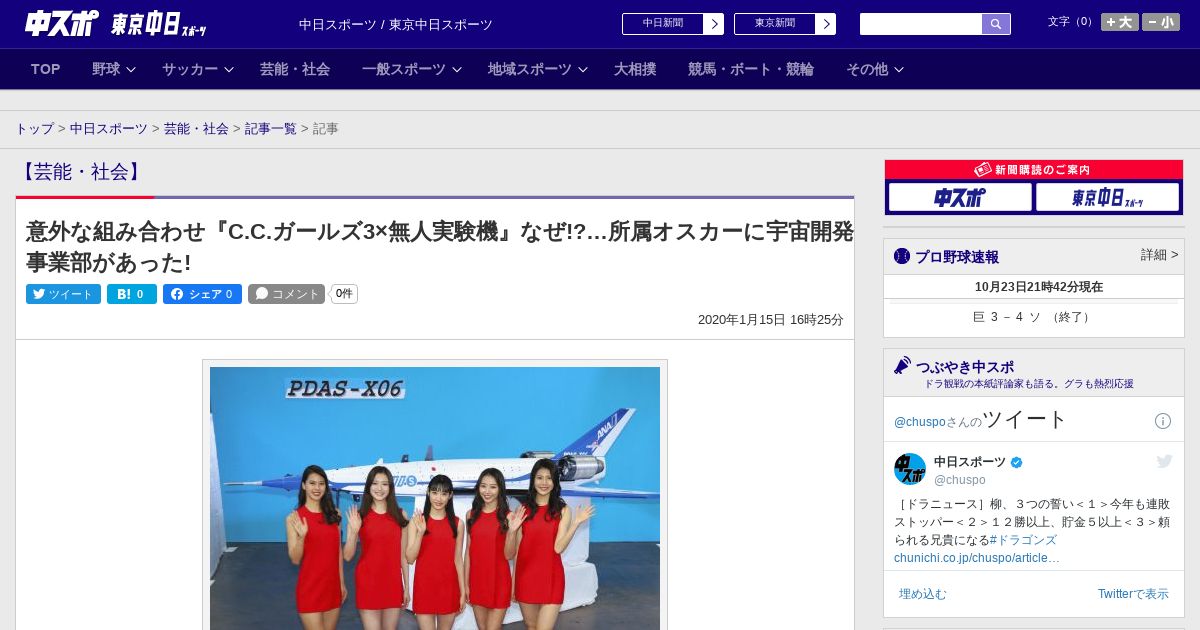Click the article date 2020年1月15日 16時25分
This screenshot has width=1200, height=630.
(771, 320)
